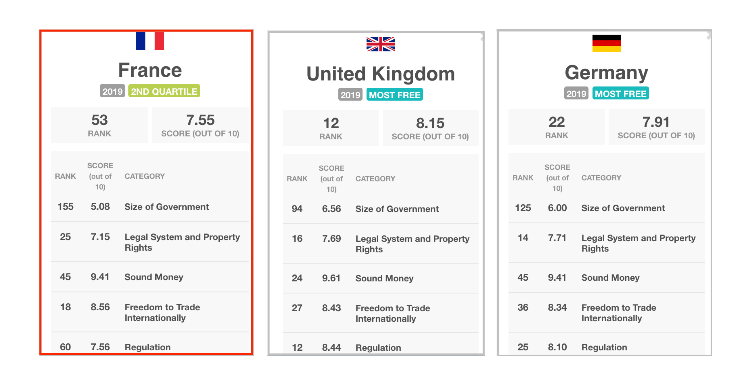Open the United Kingdom country title
Viewport: 730px width, 375px height.
pos(380,74)
